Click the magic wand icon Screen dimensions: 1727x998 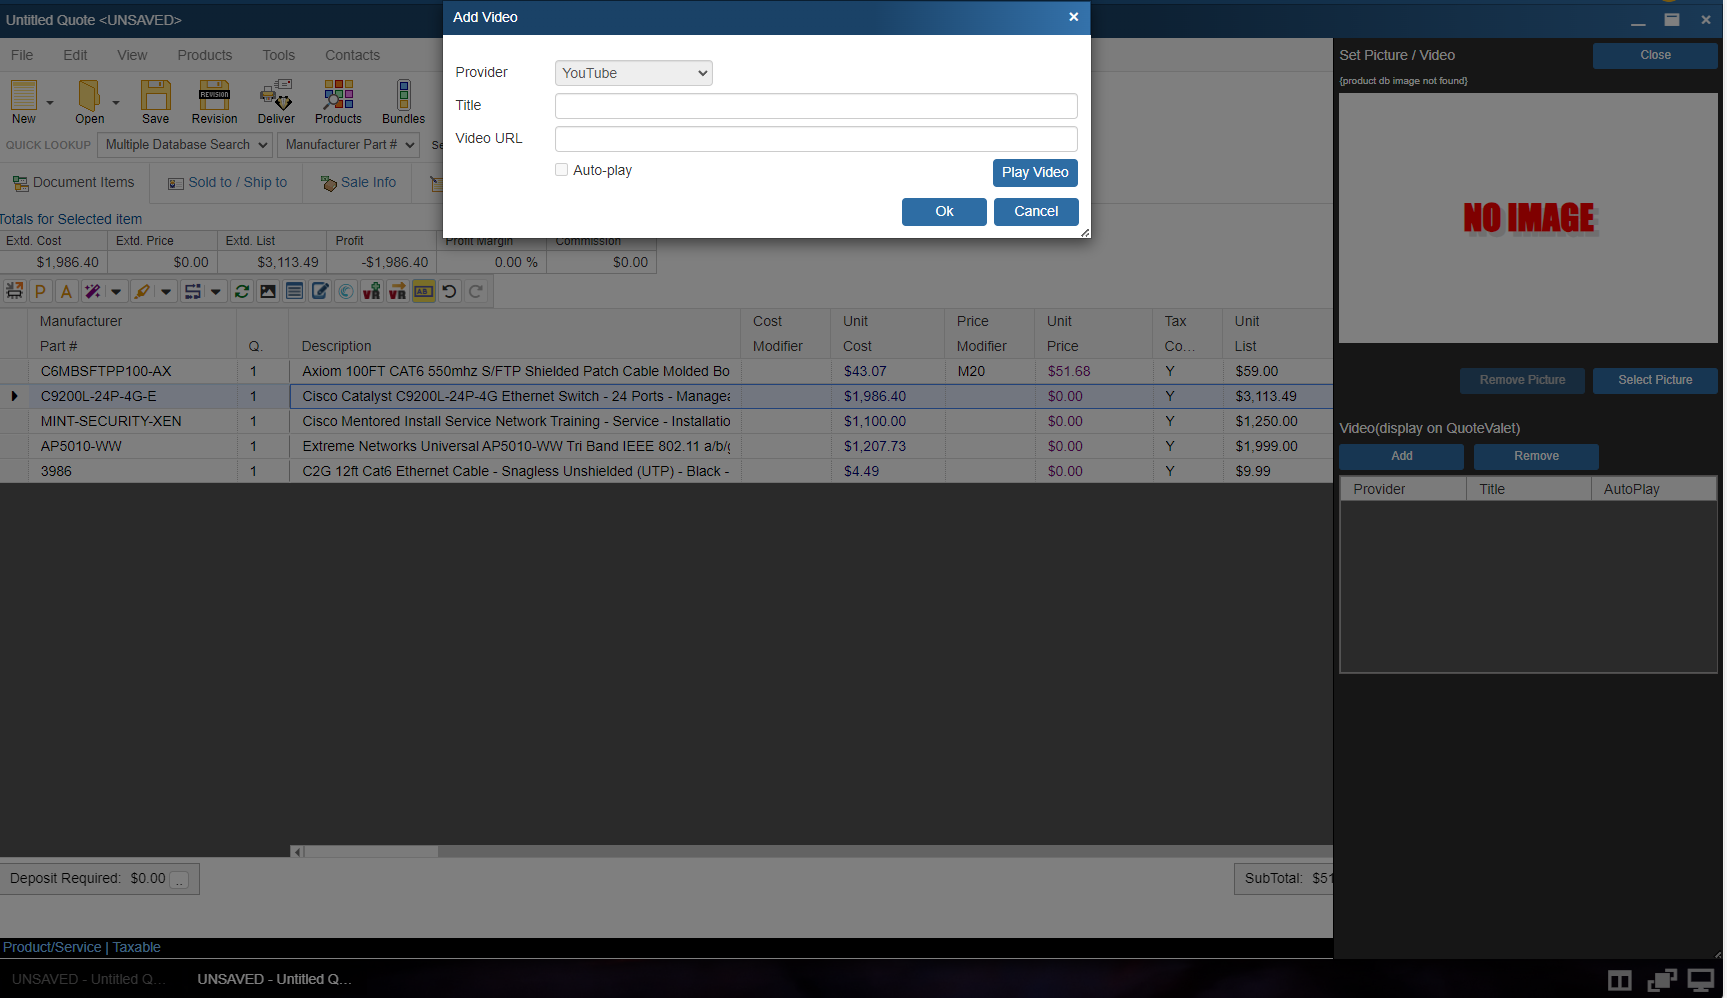(x=92, y=291)
